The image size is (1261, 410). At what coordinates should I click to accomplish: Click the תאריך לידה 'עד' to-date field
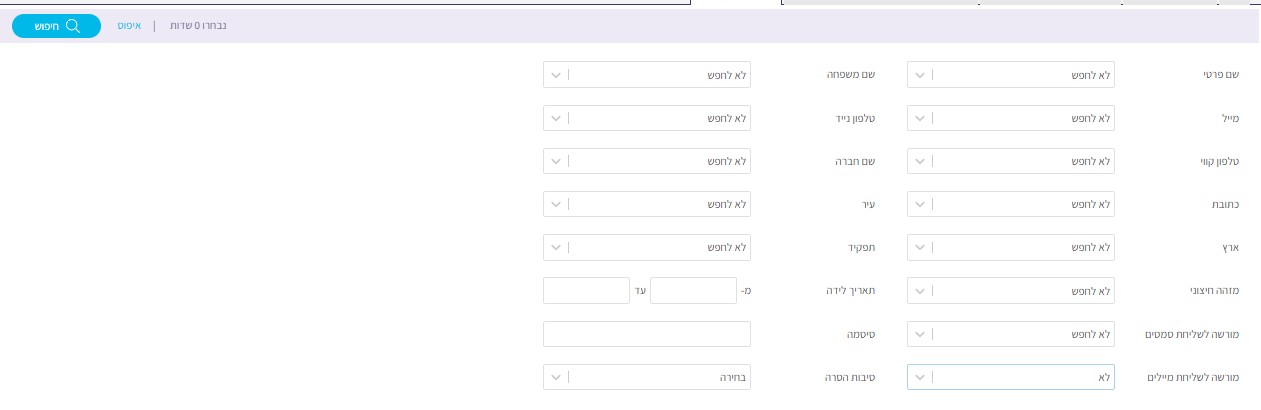(586, 290)
